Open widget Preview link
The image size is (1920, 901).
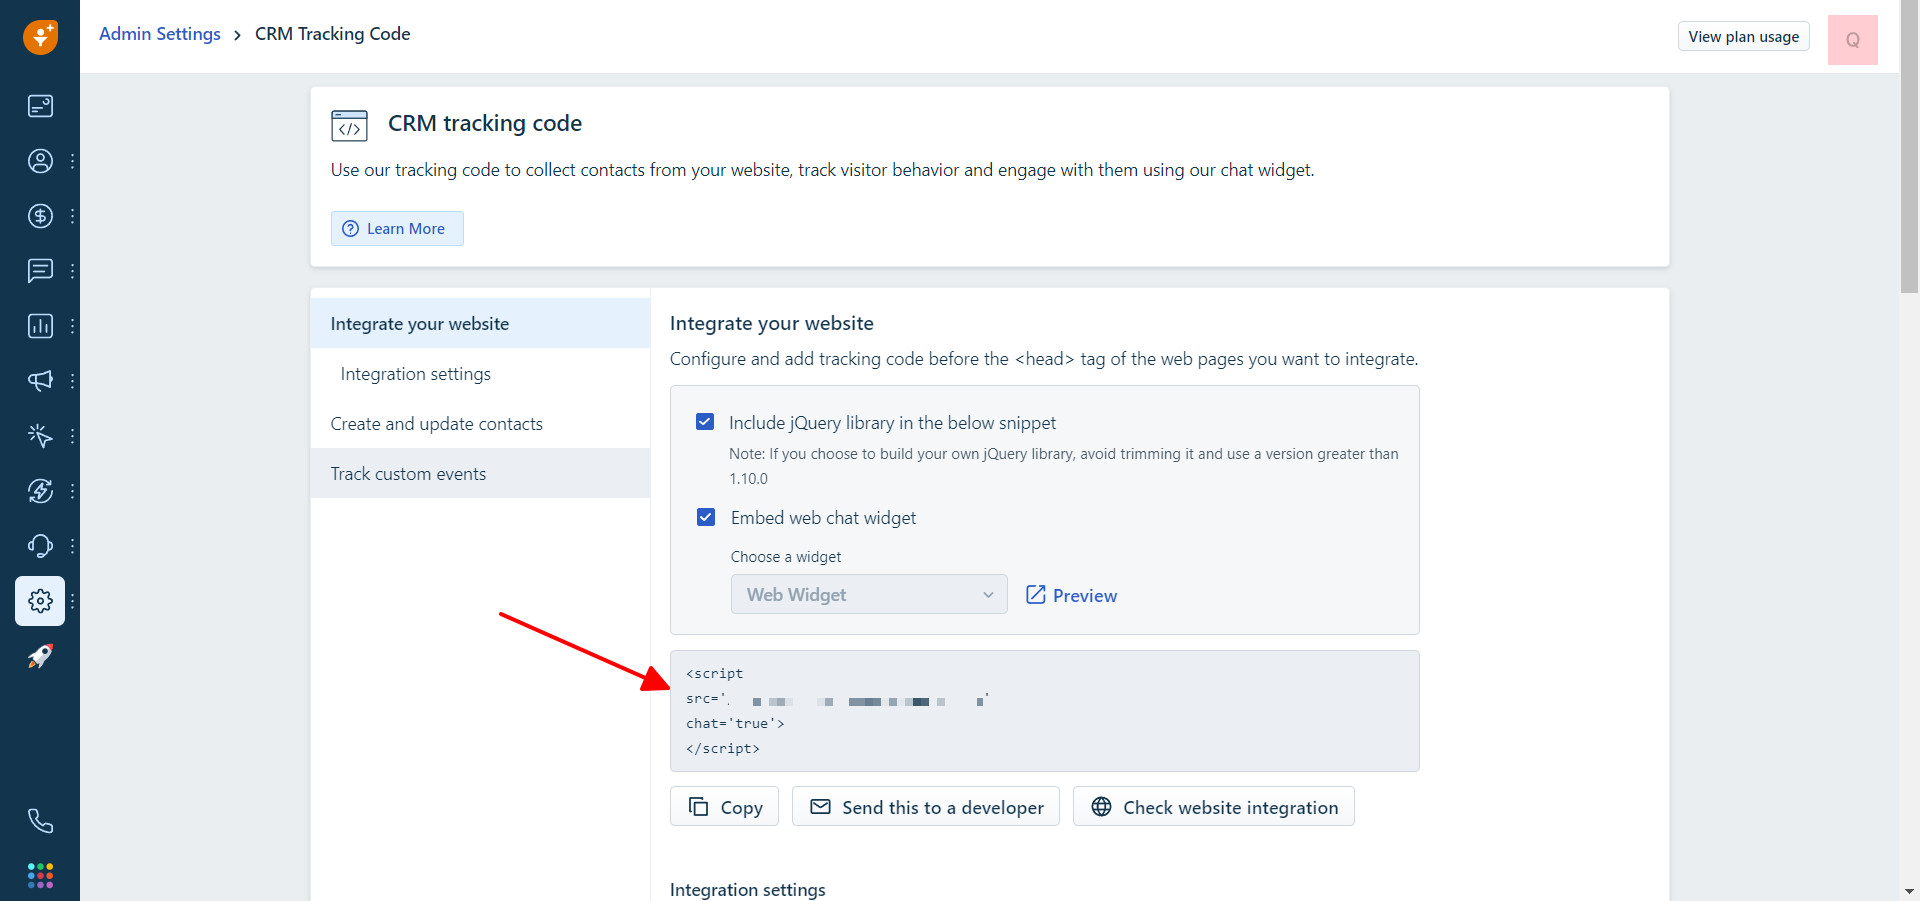(x=1071, y=595)
